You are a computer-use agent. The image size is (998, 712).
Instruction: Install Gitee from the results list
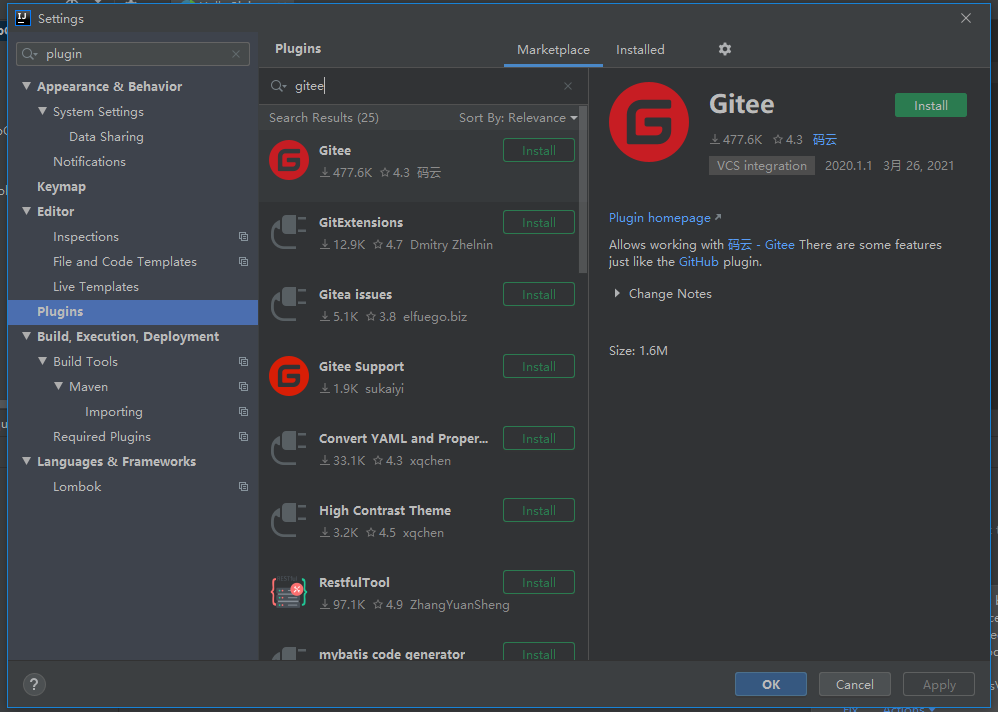pyautogui.click(x=538, y=151)
